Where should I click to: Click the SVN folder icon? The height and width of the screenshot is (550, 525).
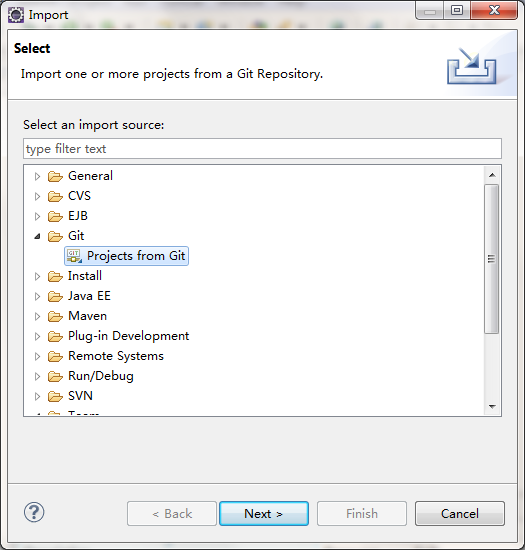(55, 396)
